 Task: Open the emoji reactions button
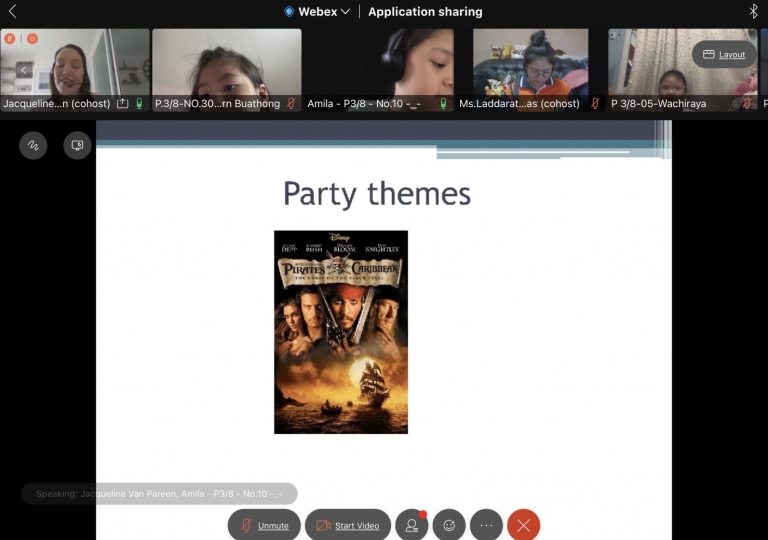tap(449, 525)
